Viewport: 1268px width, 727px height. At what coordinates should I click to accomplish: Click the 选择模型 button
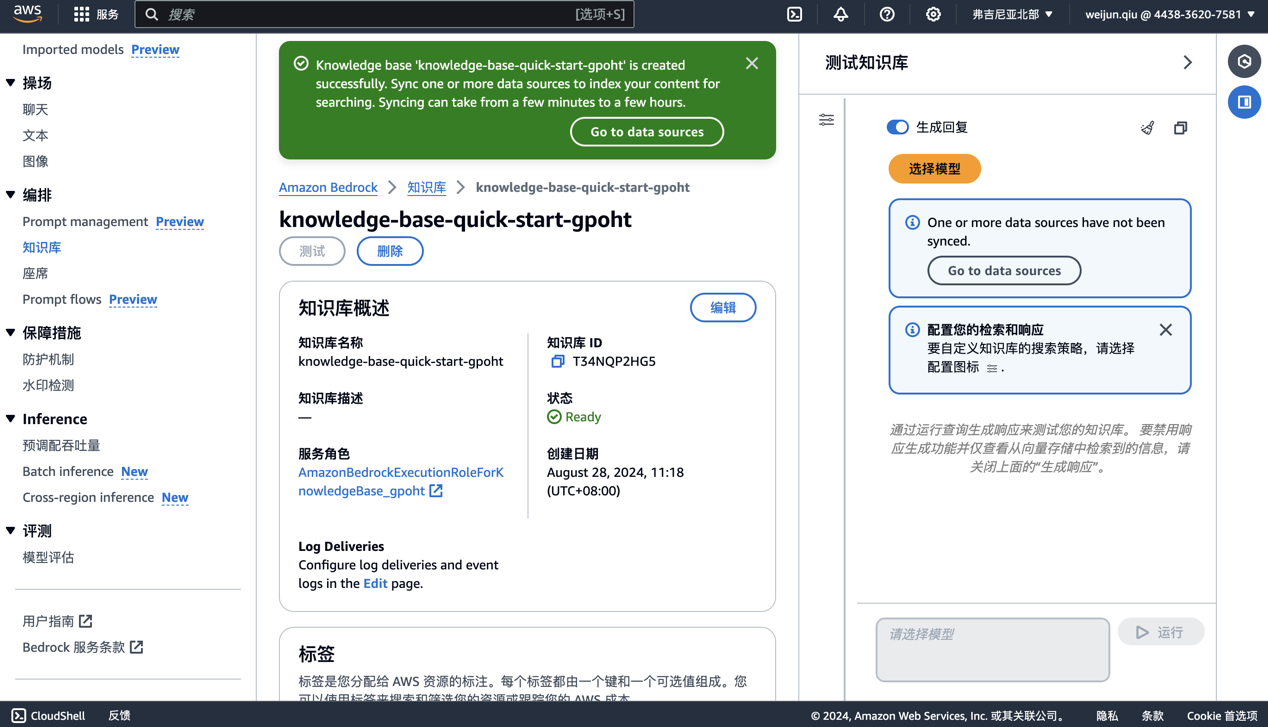click(x=935, y=169)
